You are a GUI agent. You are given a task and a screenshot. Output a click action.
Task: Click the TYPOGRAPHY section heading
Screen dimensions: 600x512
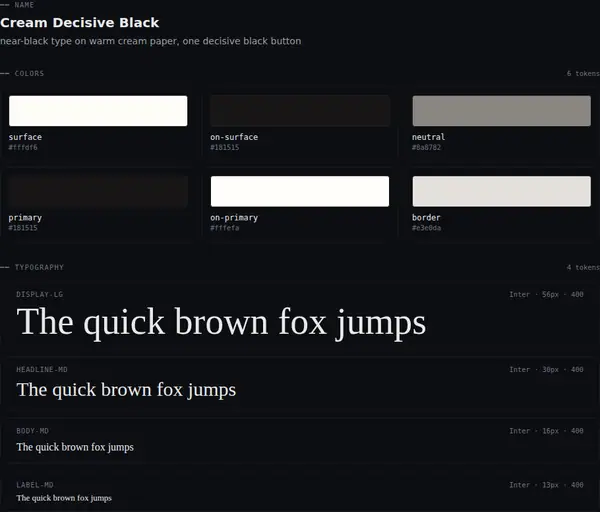click(39, 267)
